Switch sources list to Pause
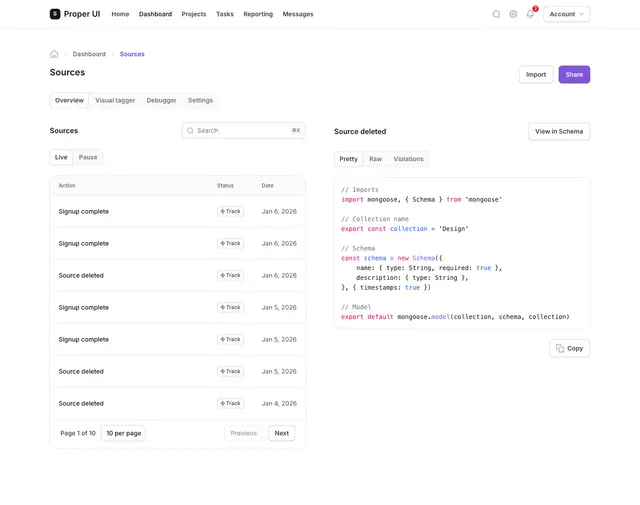Viewport: 640px width, 505px height. click(88, 157)
